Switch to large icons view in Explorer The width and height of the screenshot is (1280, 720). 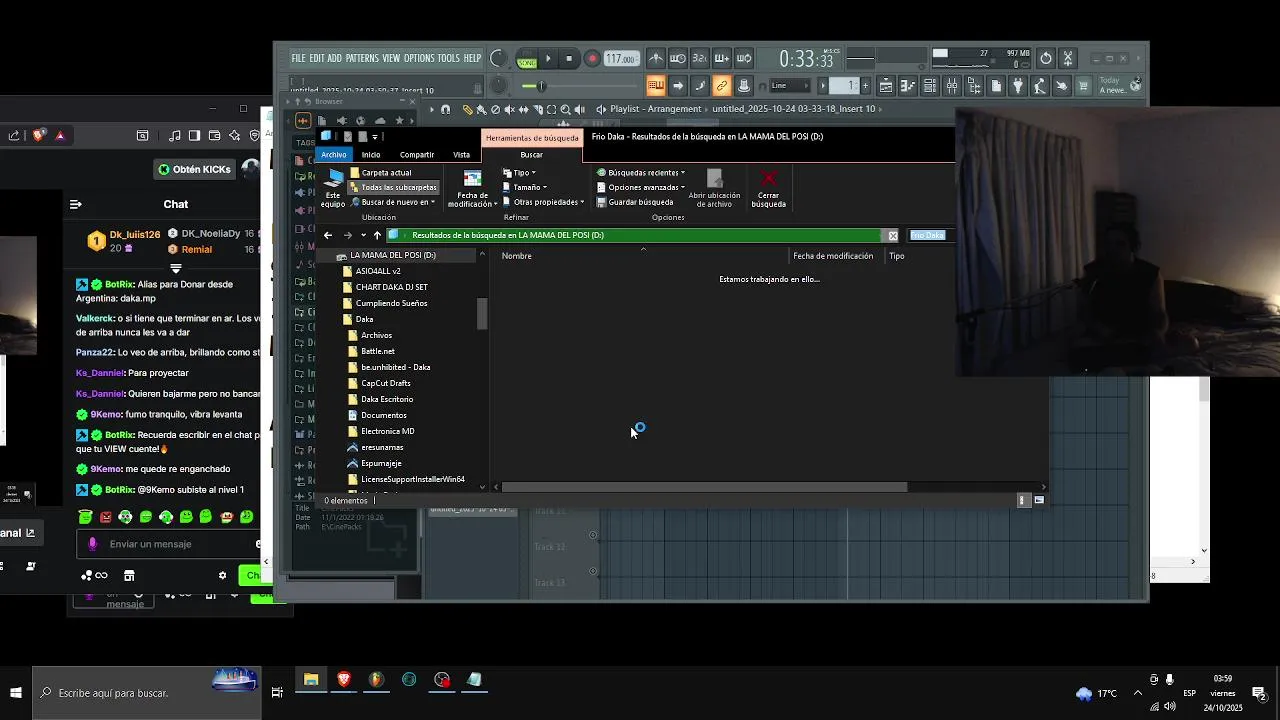click(1039, 500)
